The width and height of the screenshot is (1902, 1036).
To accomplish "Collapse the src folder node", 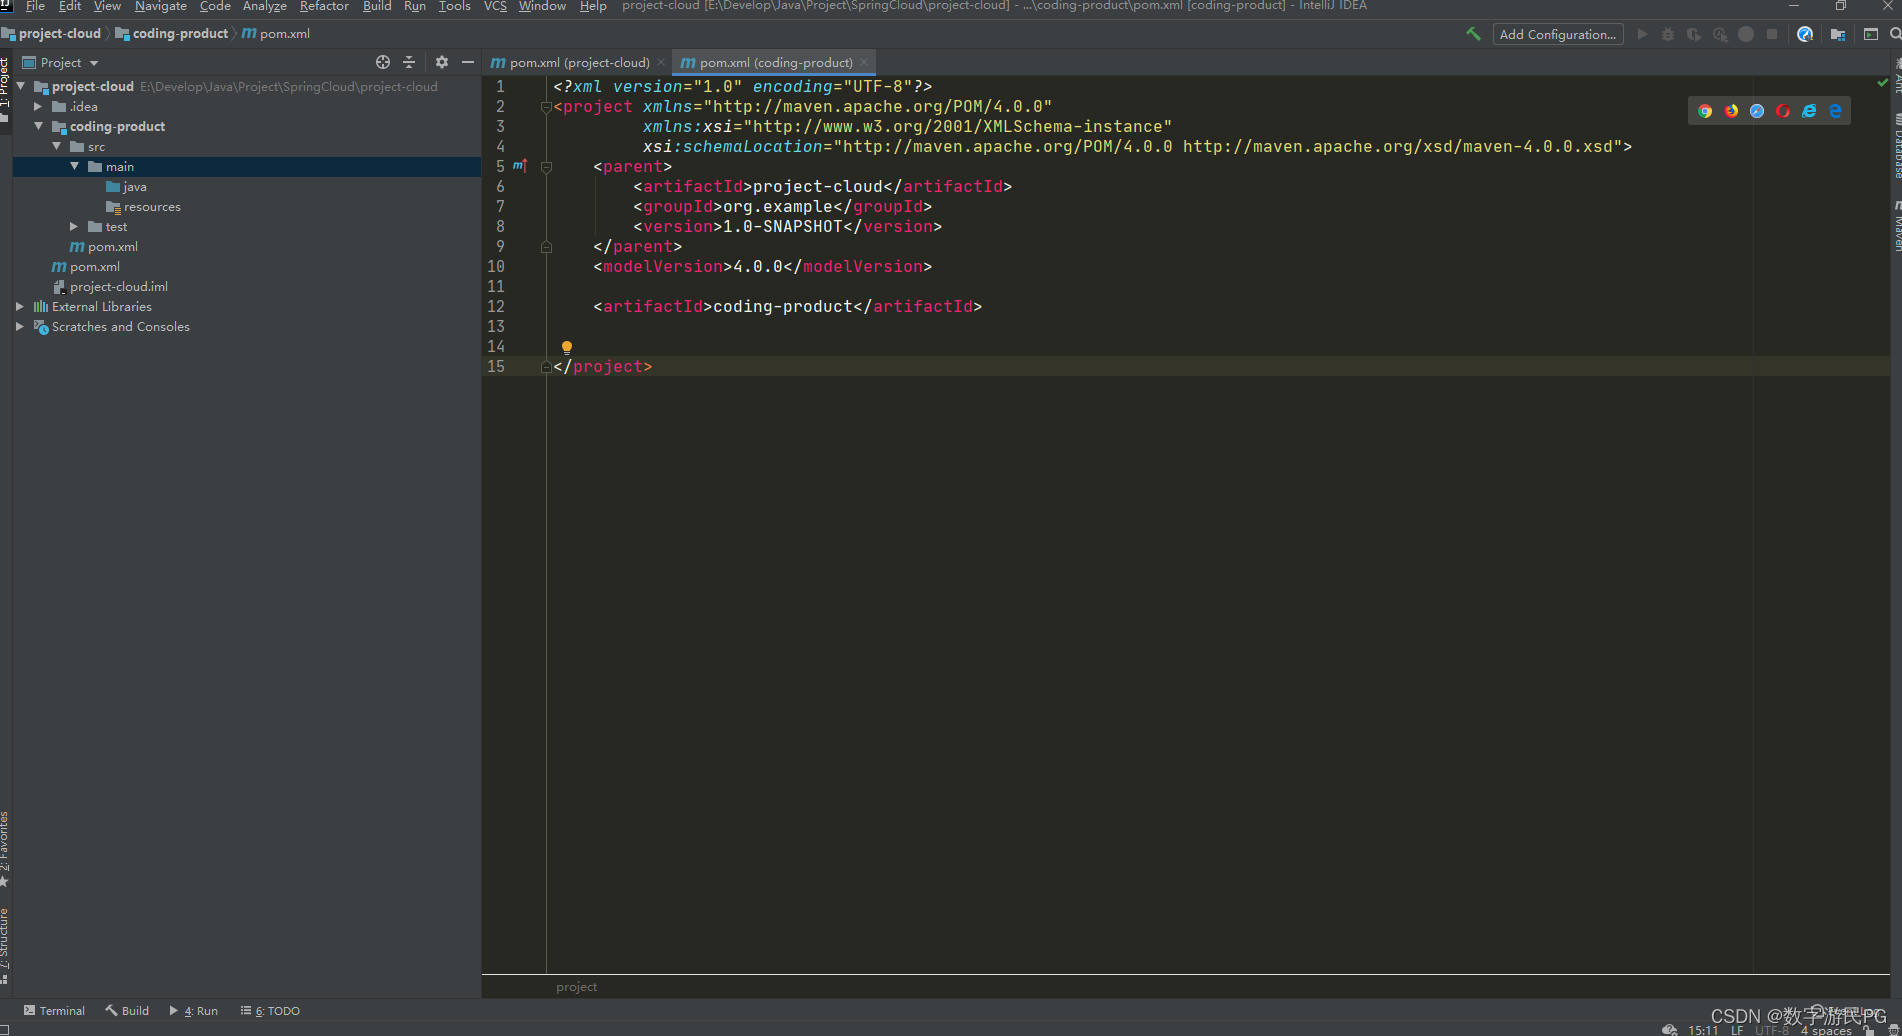I will (57, 146).
